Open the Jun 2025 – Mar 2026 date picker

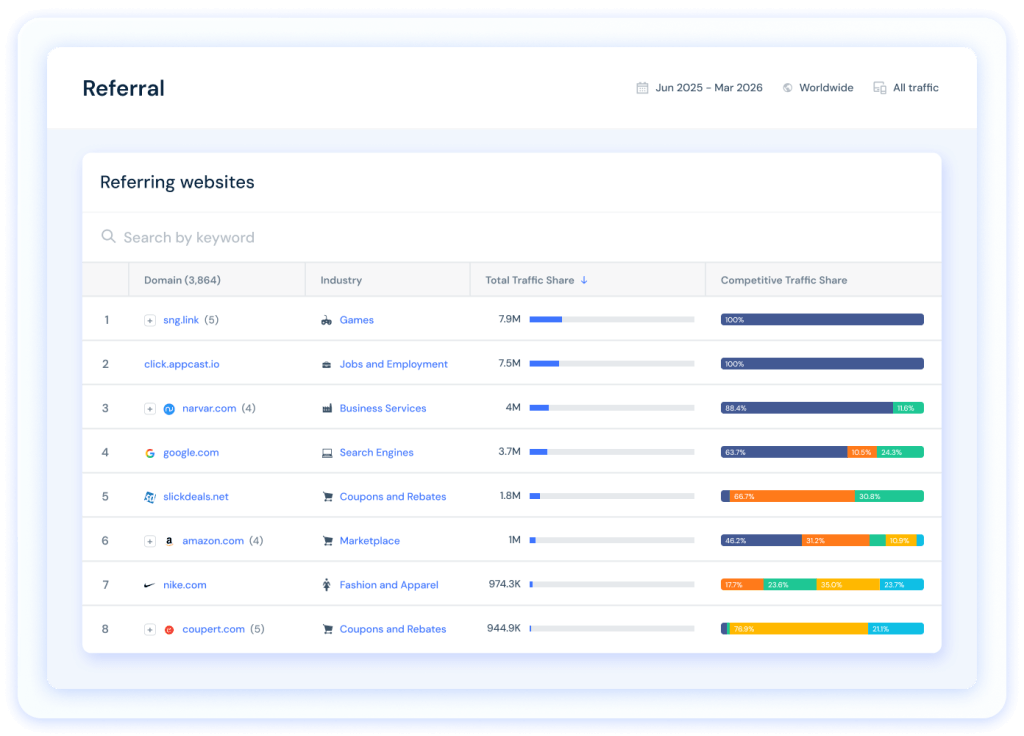(x=699, y=88)
